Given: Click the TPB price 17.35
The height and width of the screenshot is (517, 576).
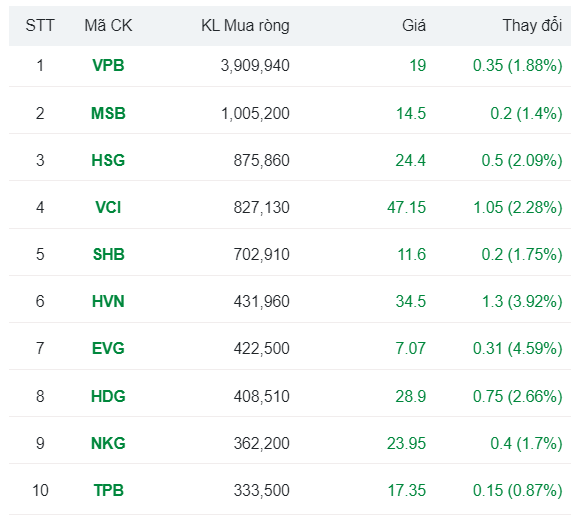Looking at the screenshot, I should [407, 490].
